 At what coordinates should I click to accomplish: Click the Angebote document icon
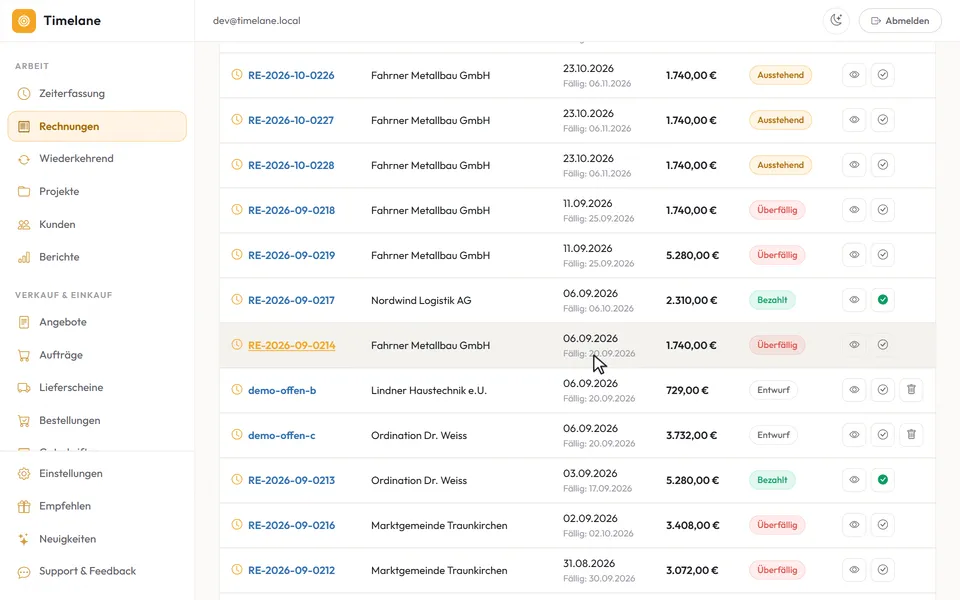[24, 322]
